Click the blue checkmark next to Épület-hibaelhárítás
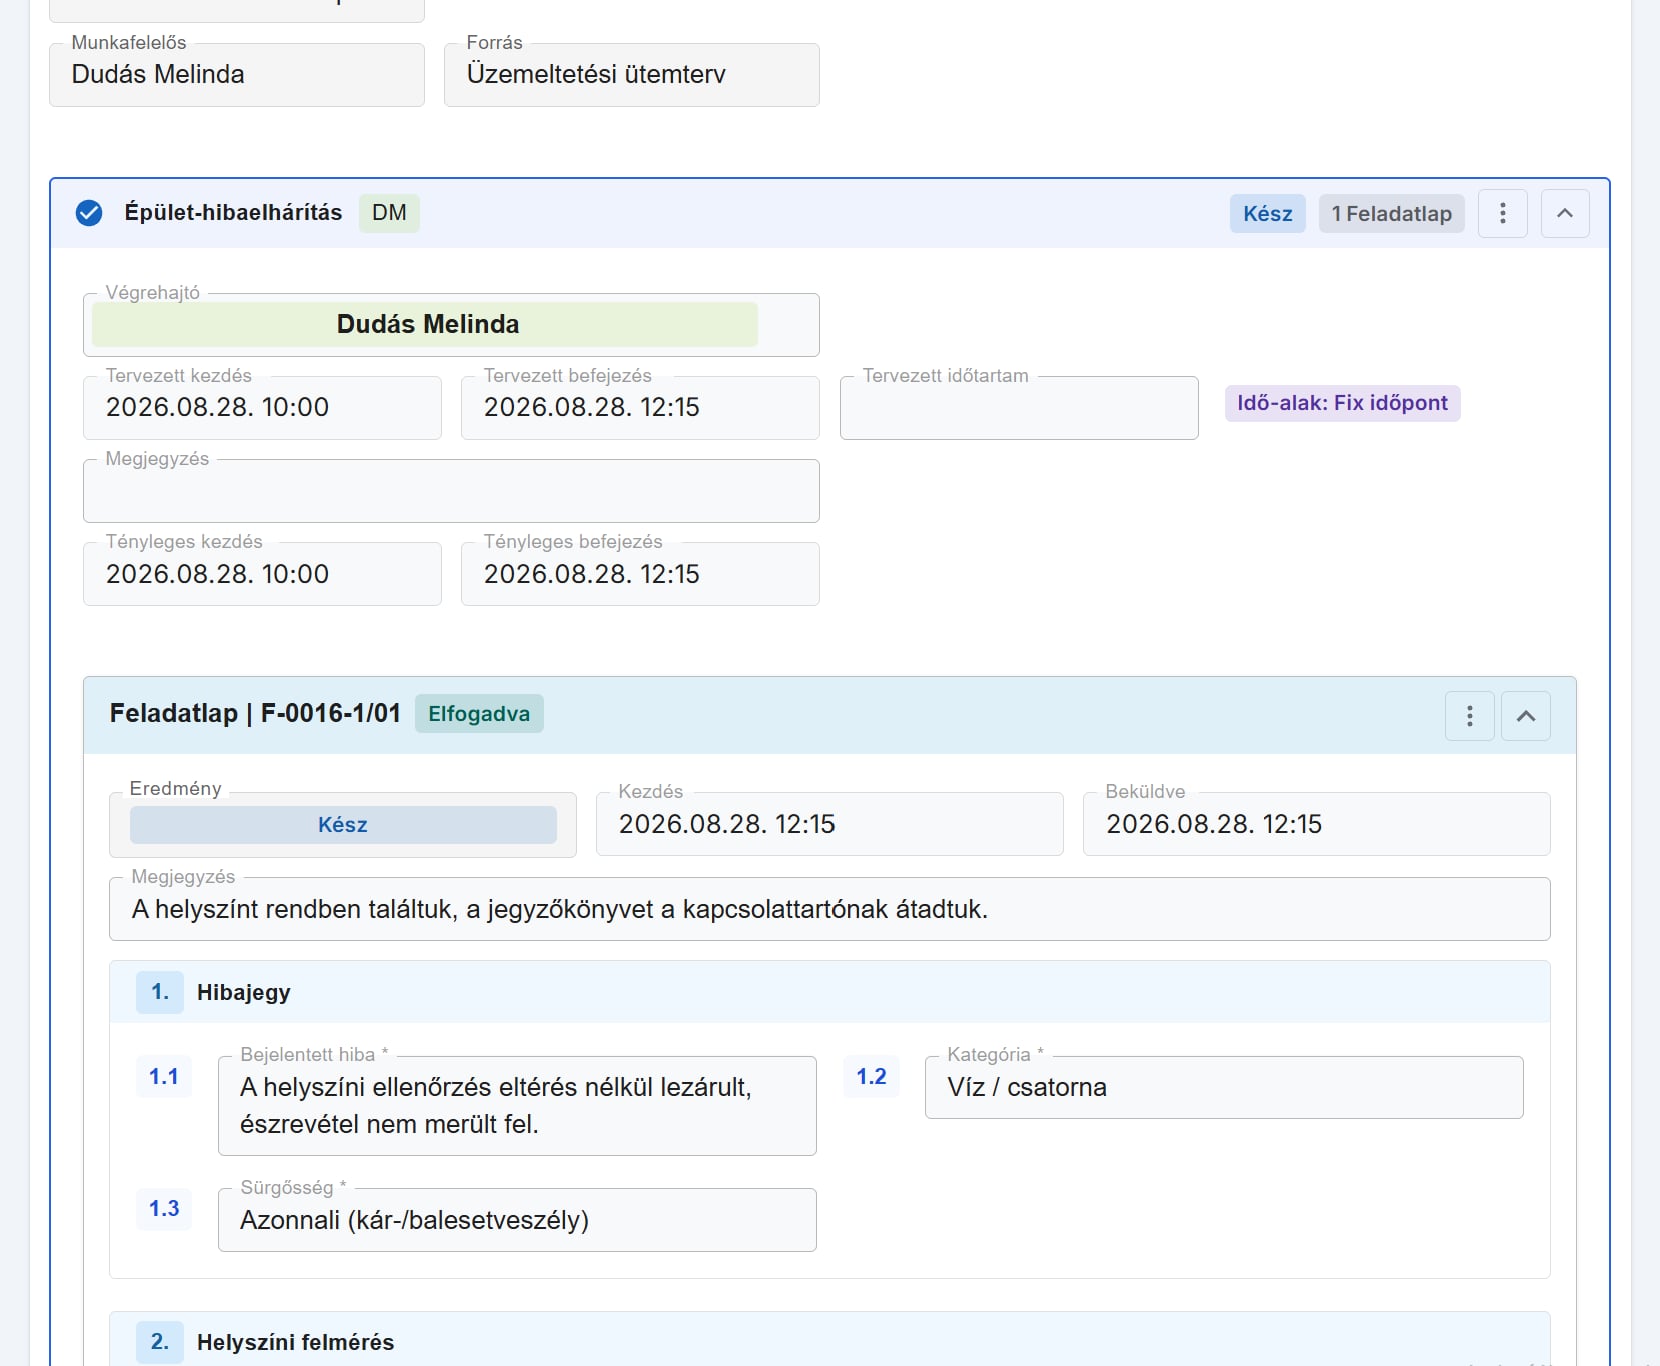 click(89, 213)
